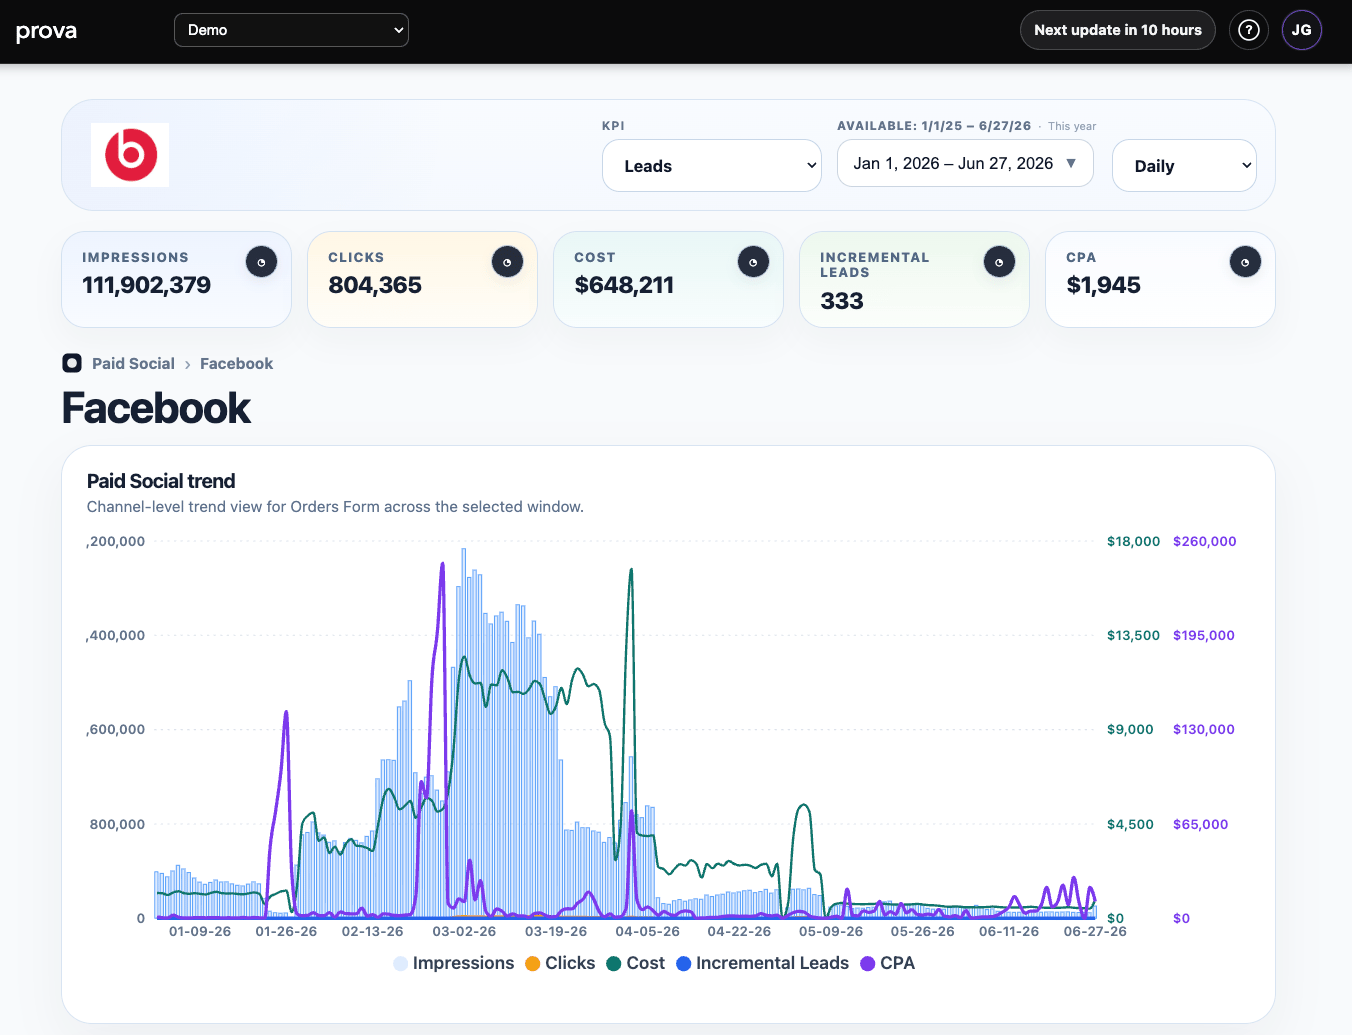Toggle CPA series in chart legend

coord(887,963)
